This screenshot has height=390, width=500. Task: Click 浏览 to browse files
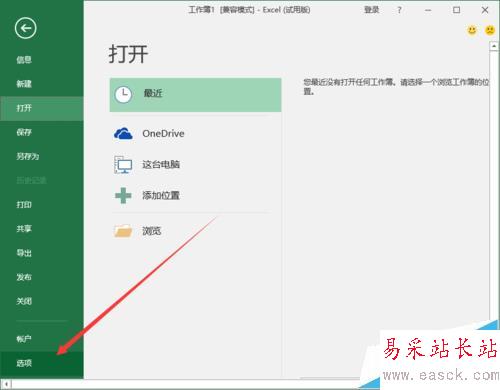(152, 231)
